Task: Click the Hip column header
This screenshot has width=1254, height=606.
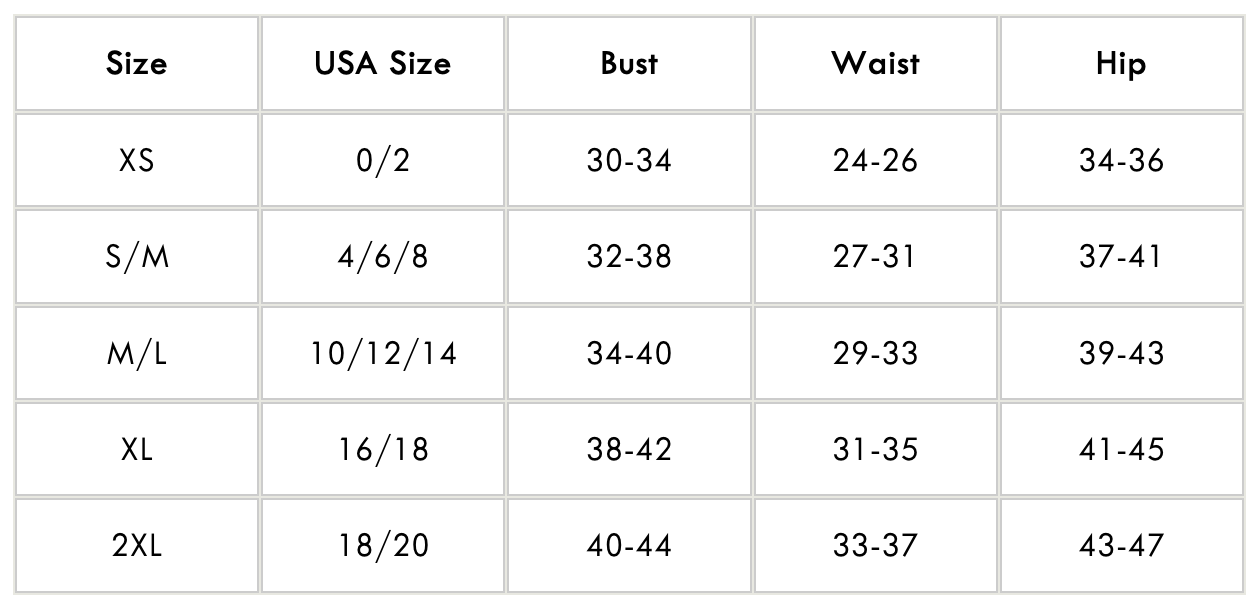Action: pos(1121,64)
